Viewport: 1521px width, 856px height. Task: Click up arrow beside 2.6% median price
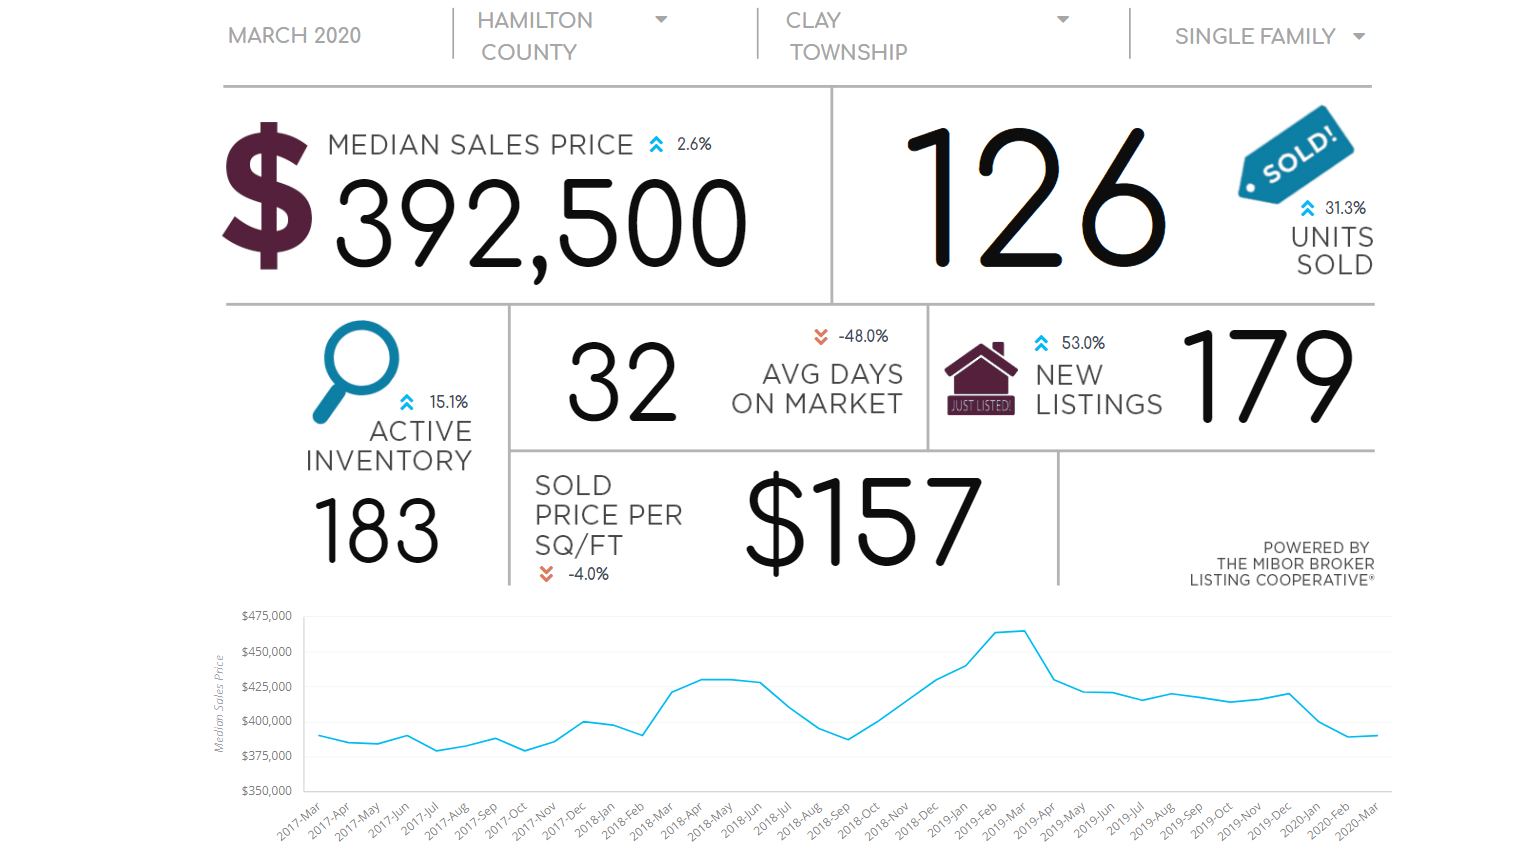point(656,145)
